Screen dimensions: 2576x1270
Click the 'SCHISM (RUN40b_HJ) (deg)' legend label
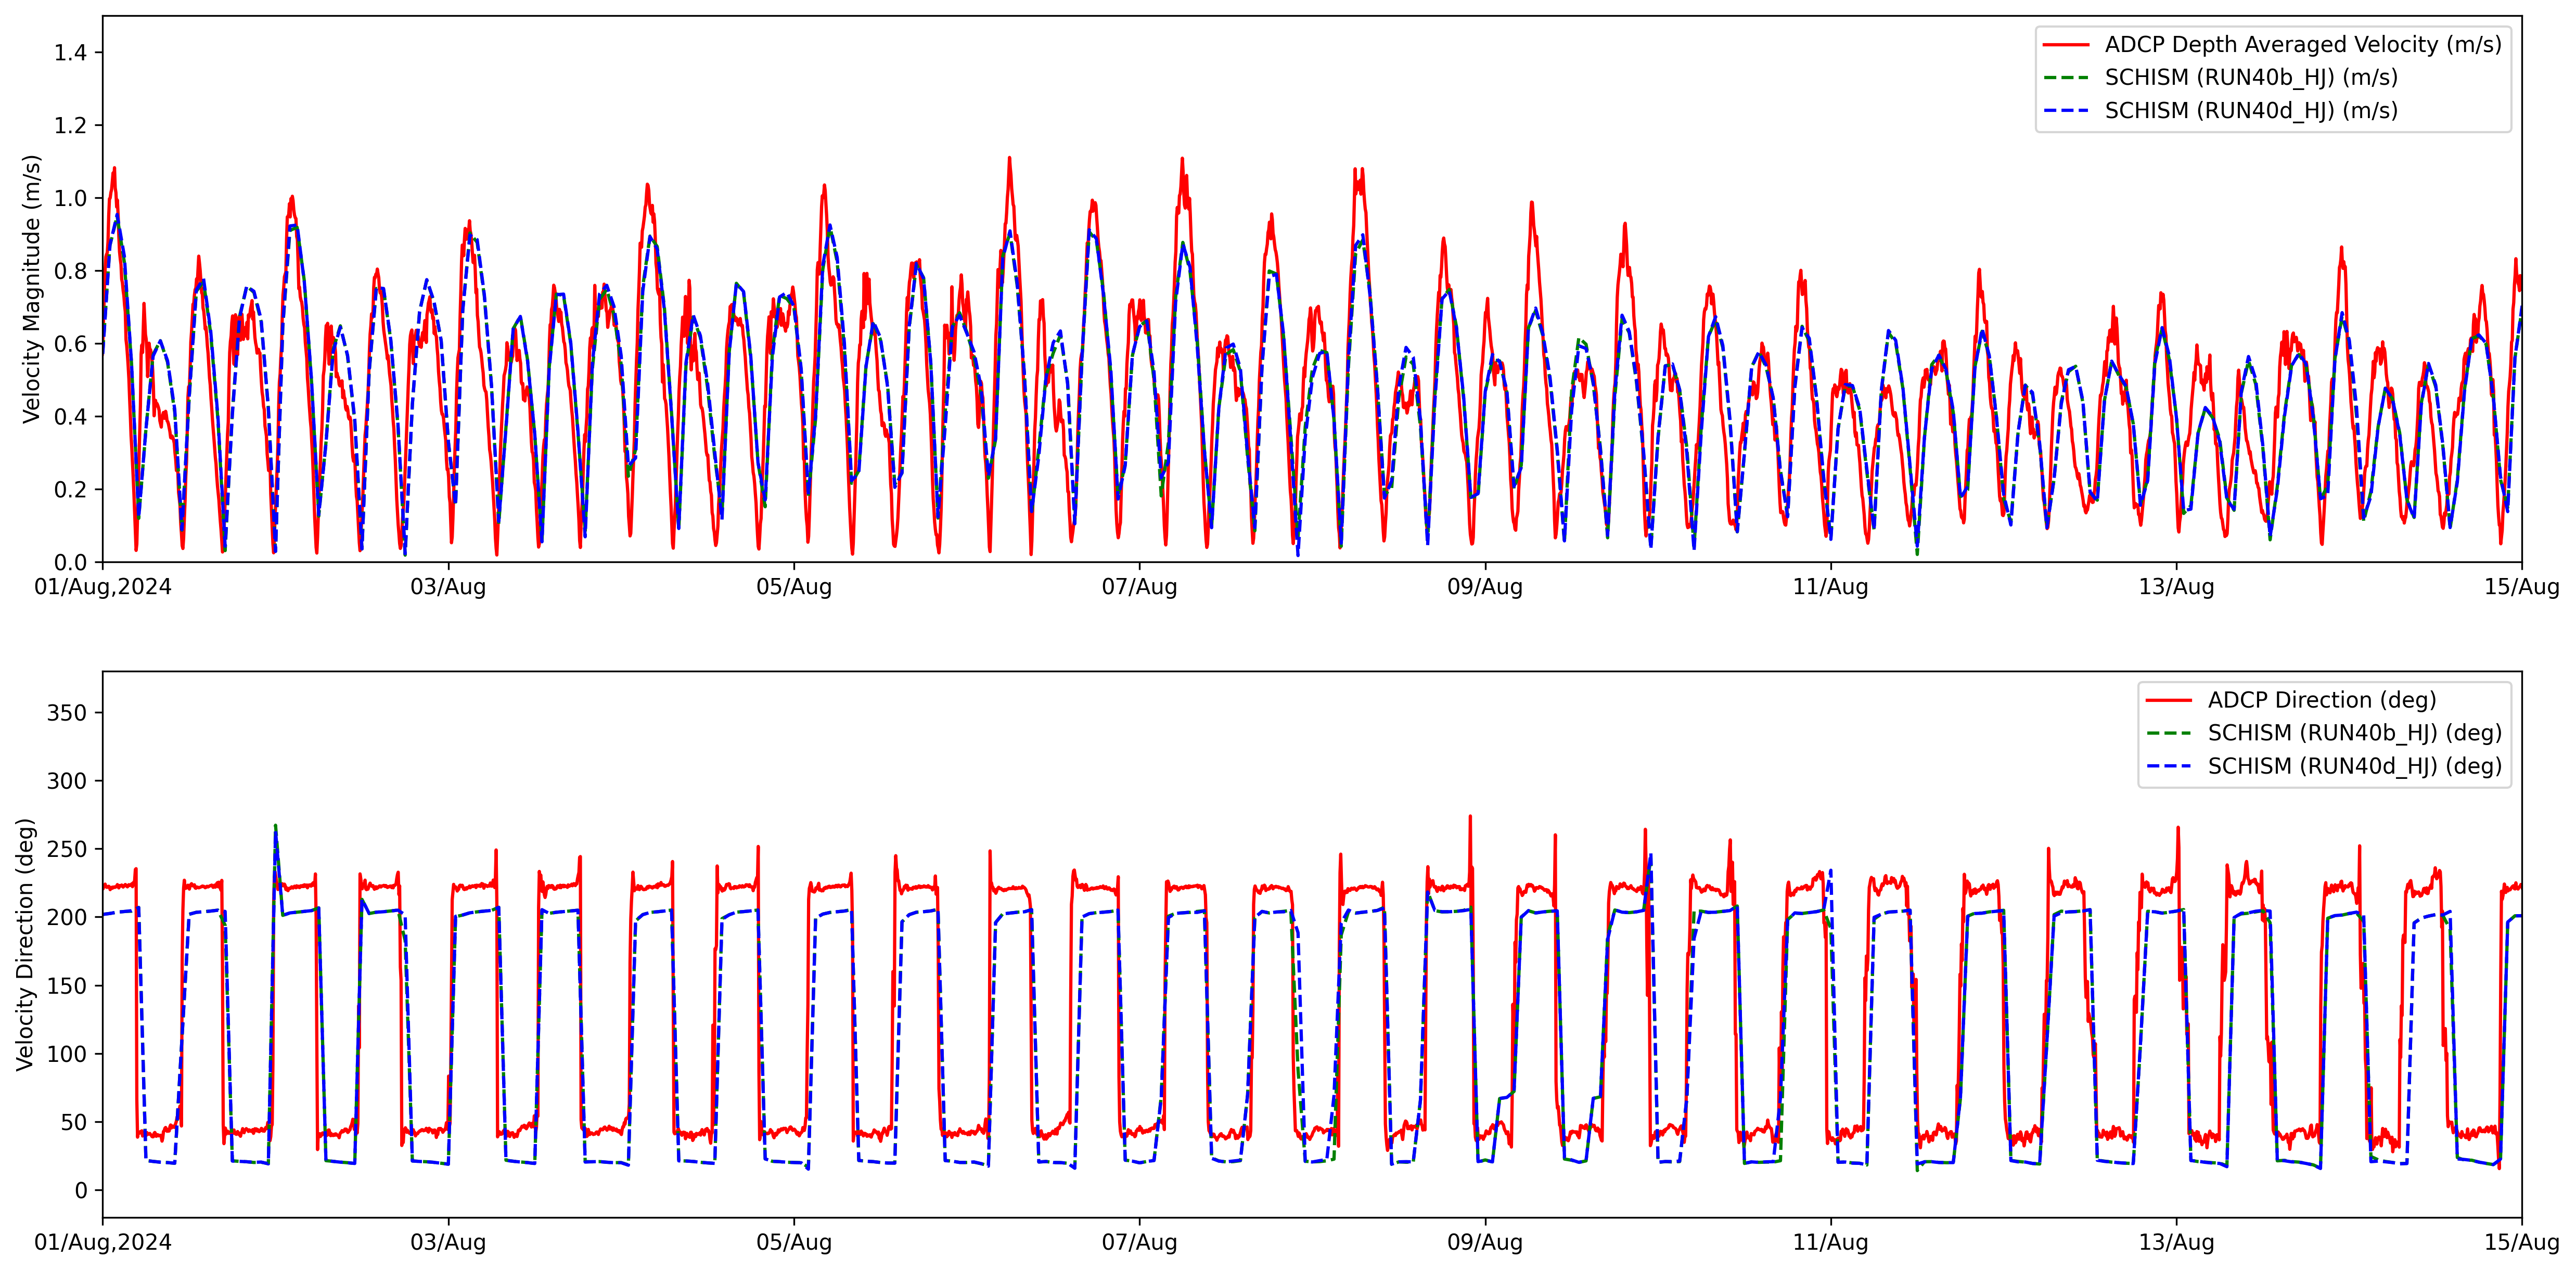tap(2355, 733)
